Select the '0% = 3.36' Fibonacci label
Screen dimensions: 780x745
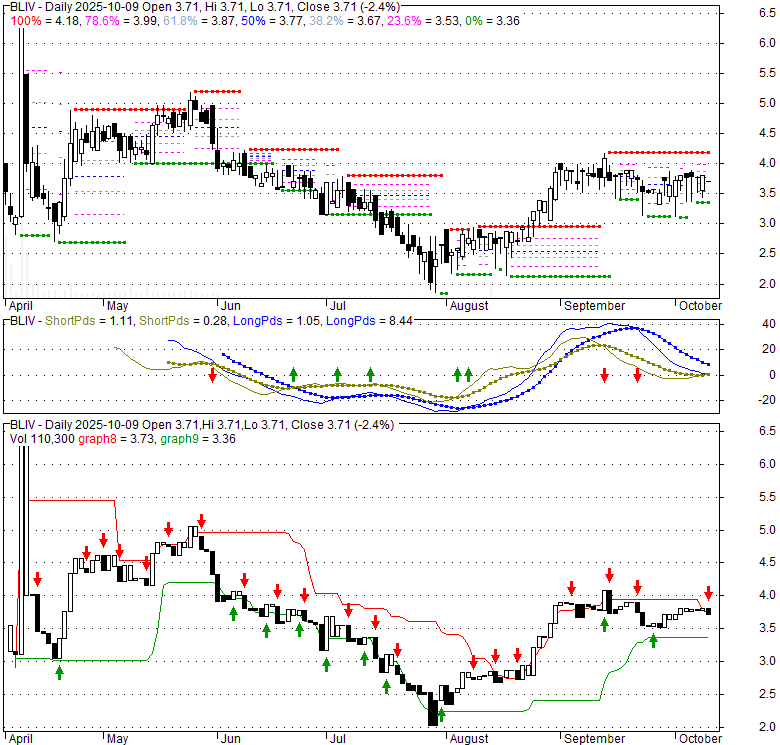pyautogui.click(x=492, y=21)
